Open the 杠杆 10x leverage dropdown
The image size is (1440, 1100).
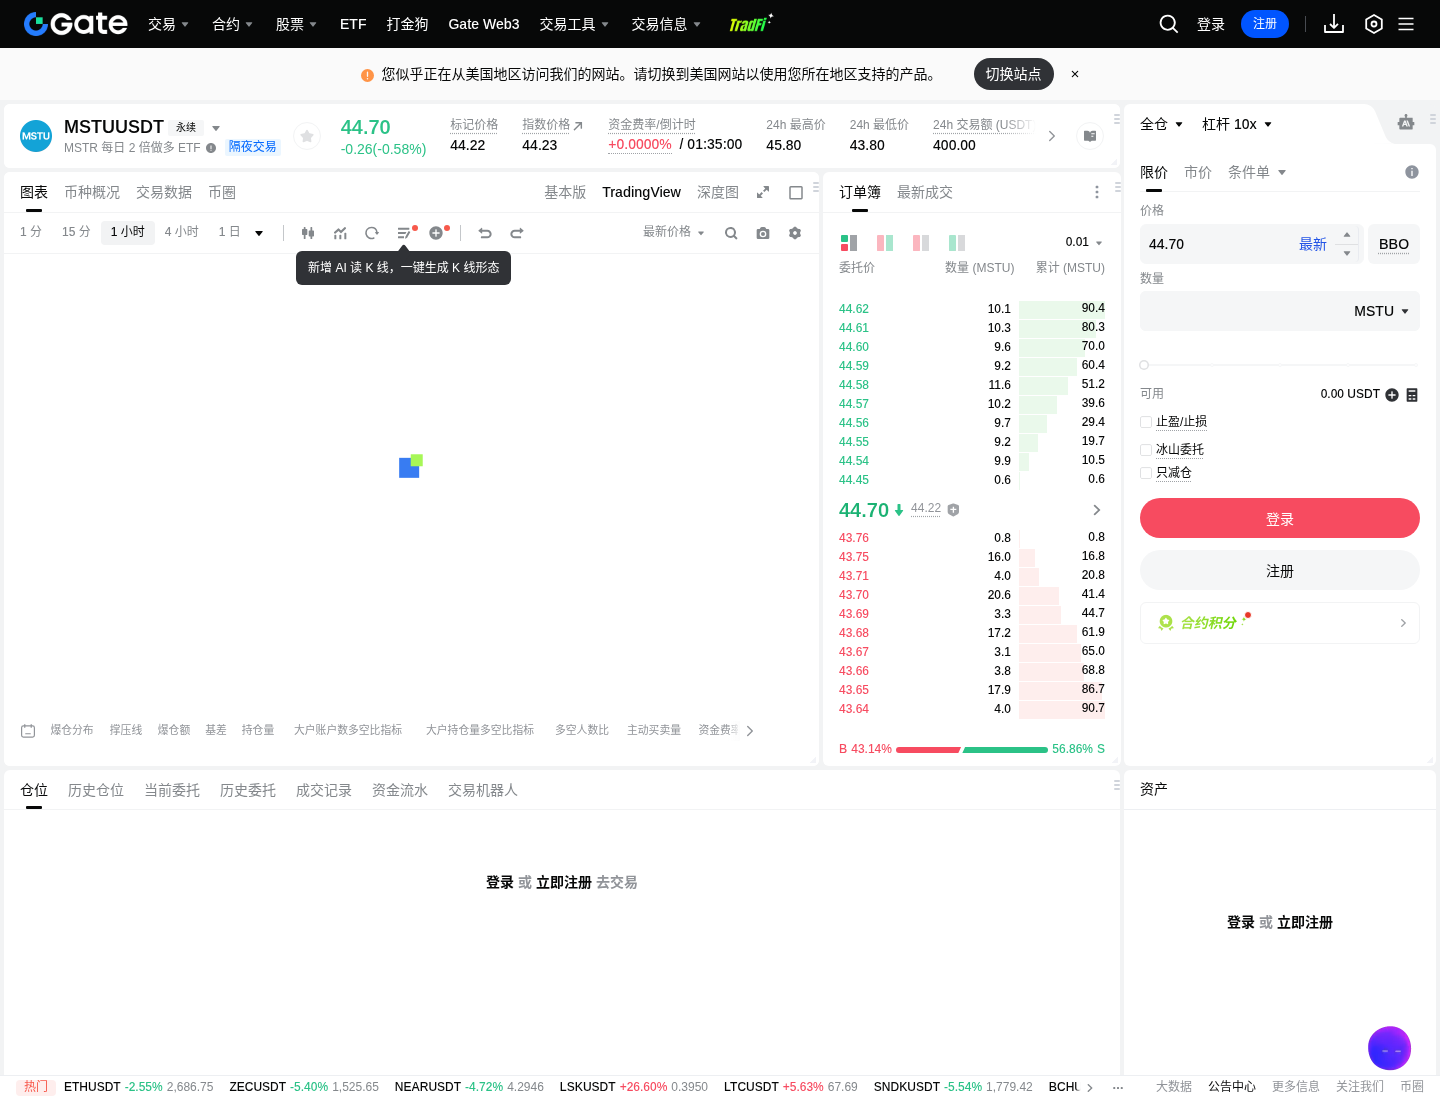point(1237,124)
